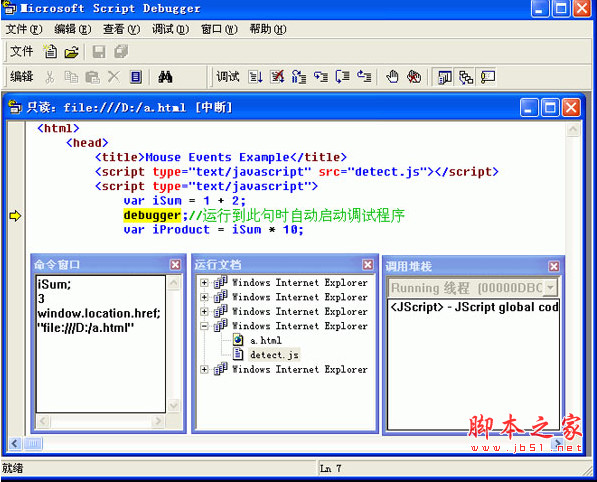Close the 调用堆栈 panel
Screen dimensions: 597x482
click(x=554, y=266)
